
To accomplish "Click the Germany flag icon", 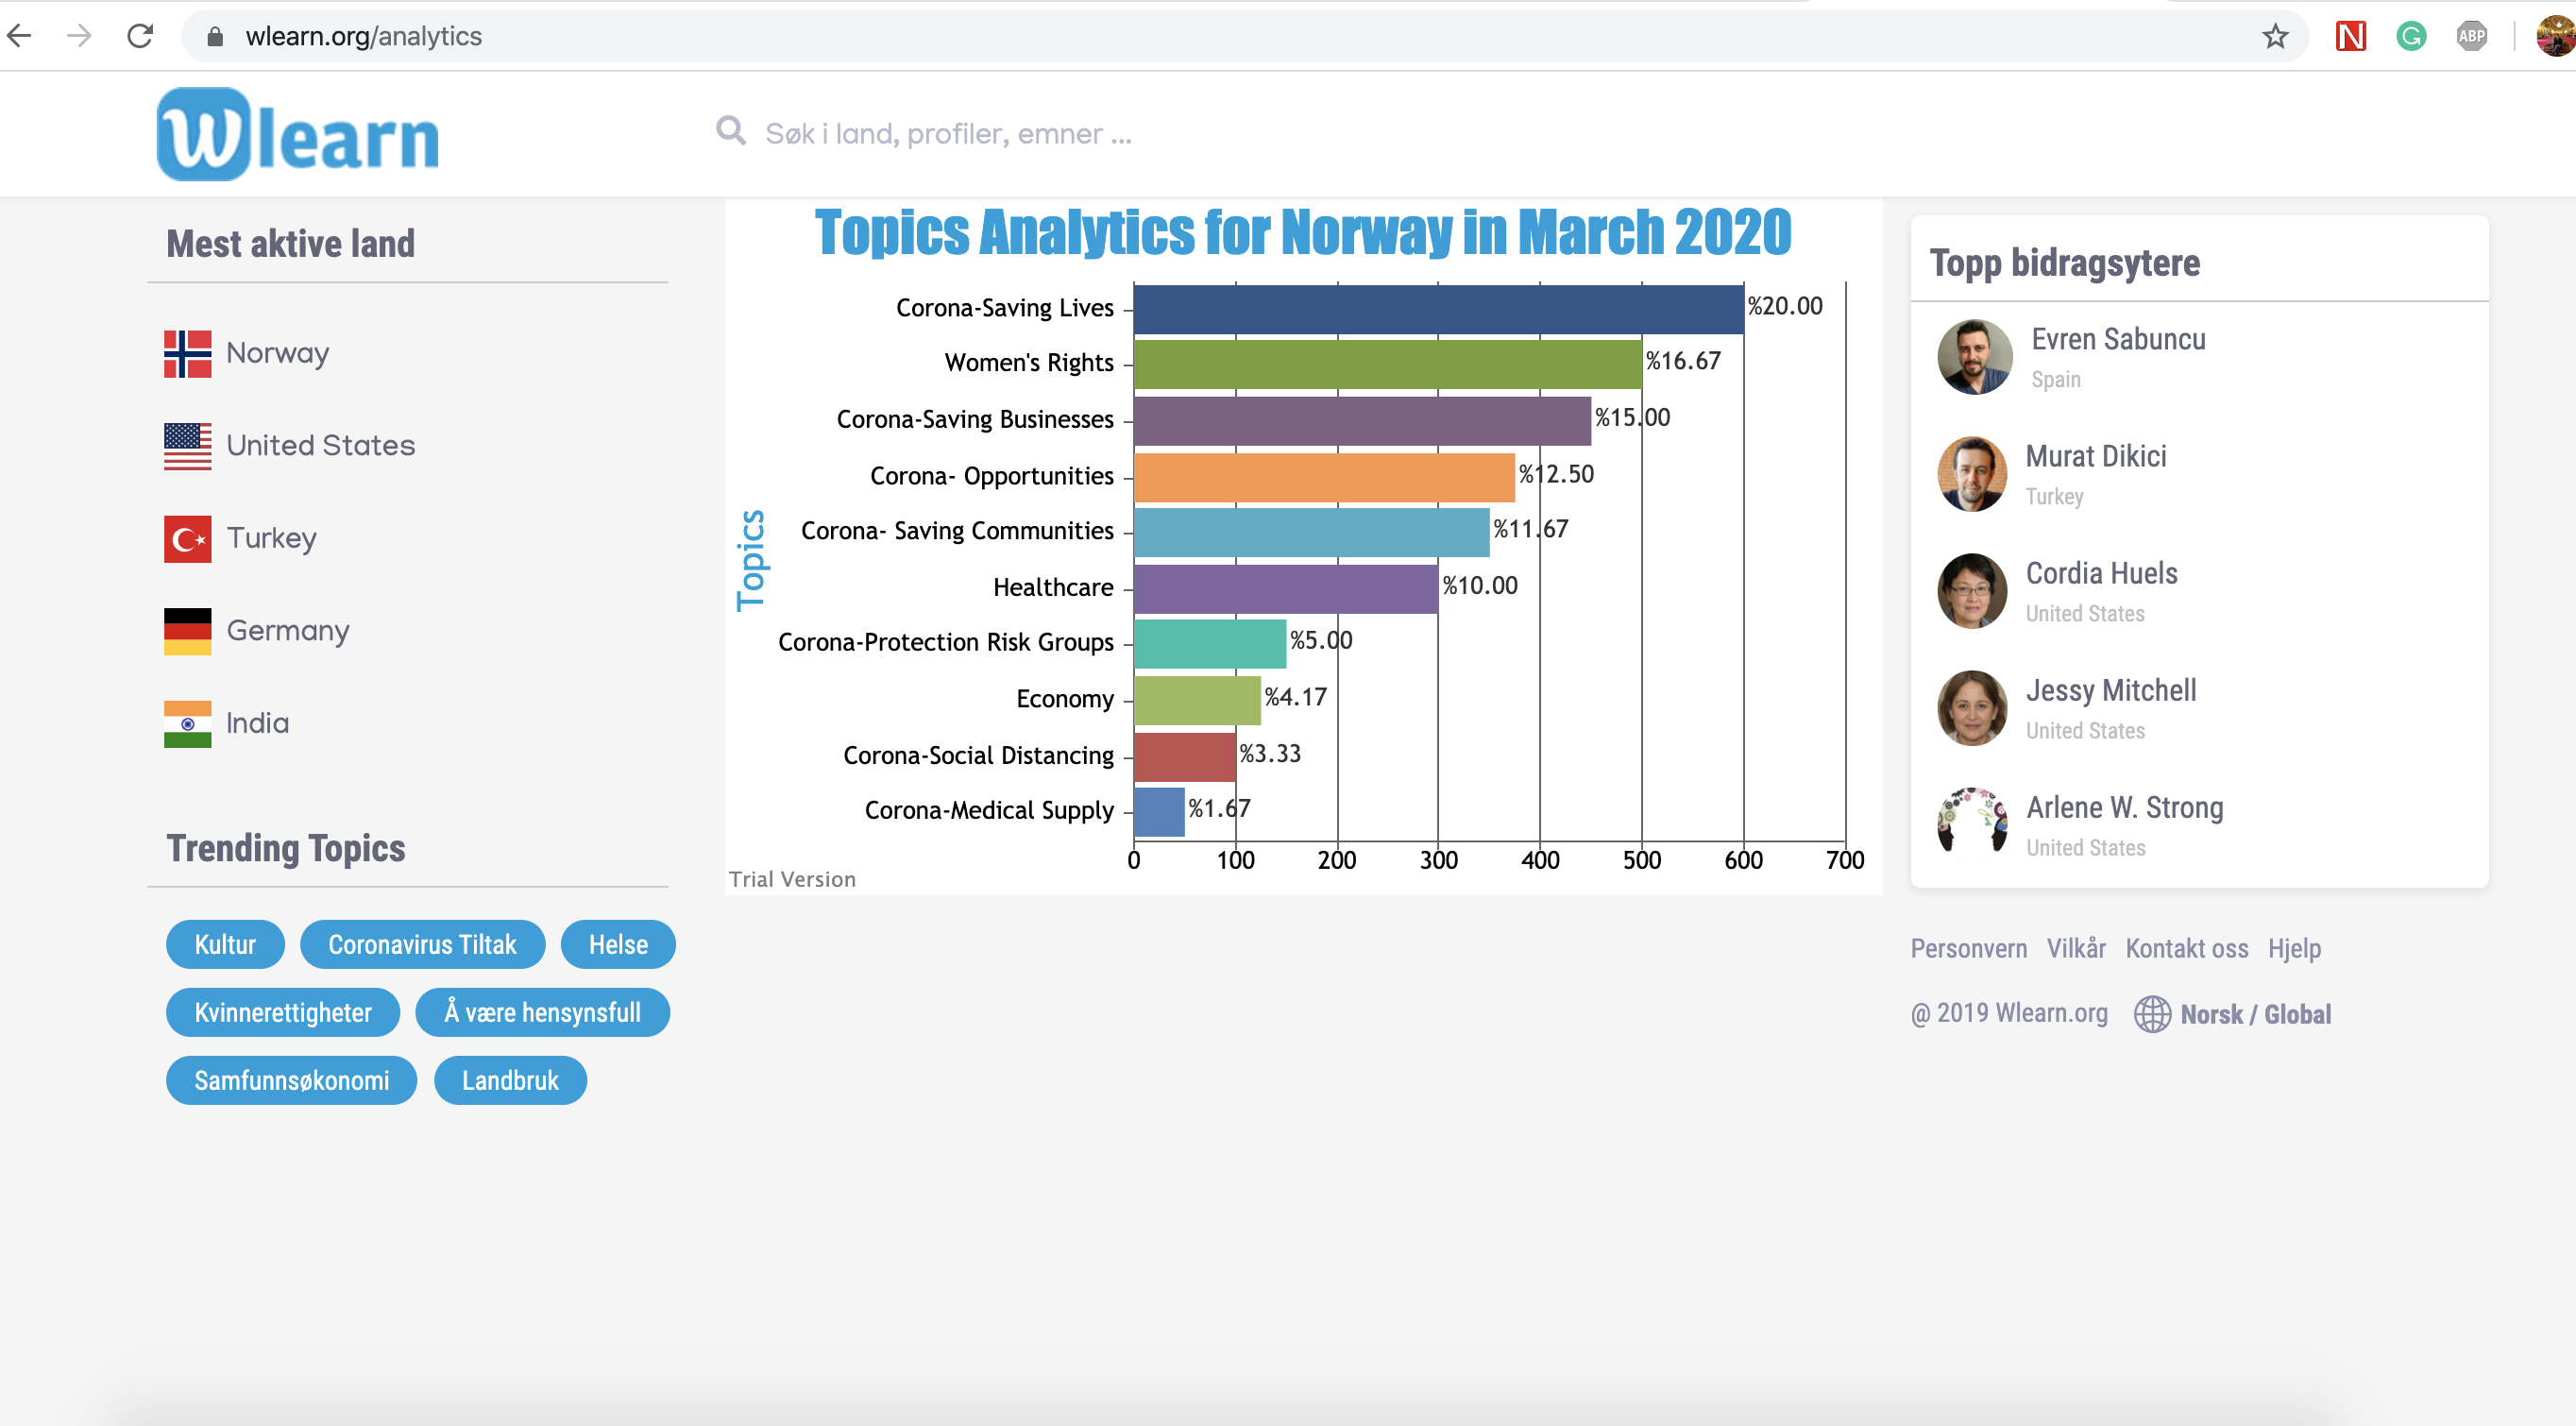I will pyautogui.click(x=187, y=631).
